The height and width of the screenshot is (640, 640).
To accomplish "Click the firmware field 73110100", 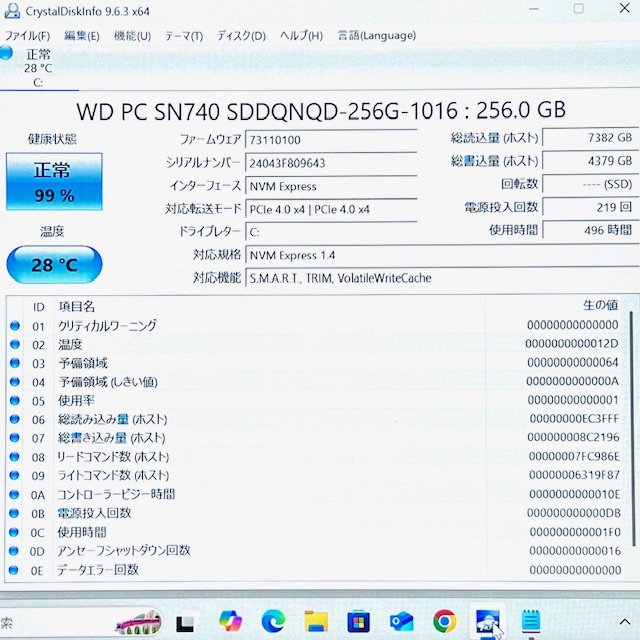I will pyautogui.click(x=331, y=140).
